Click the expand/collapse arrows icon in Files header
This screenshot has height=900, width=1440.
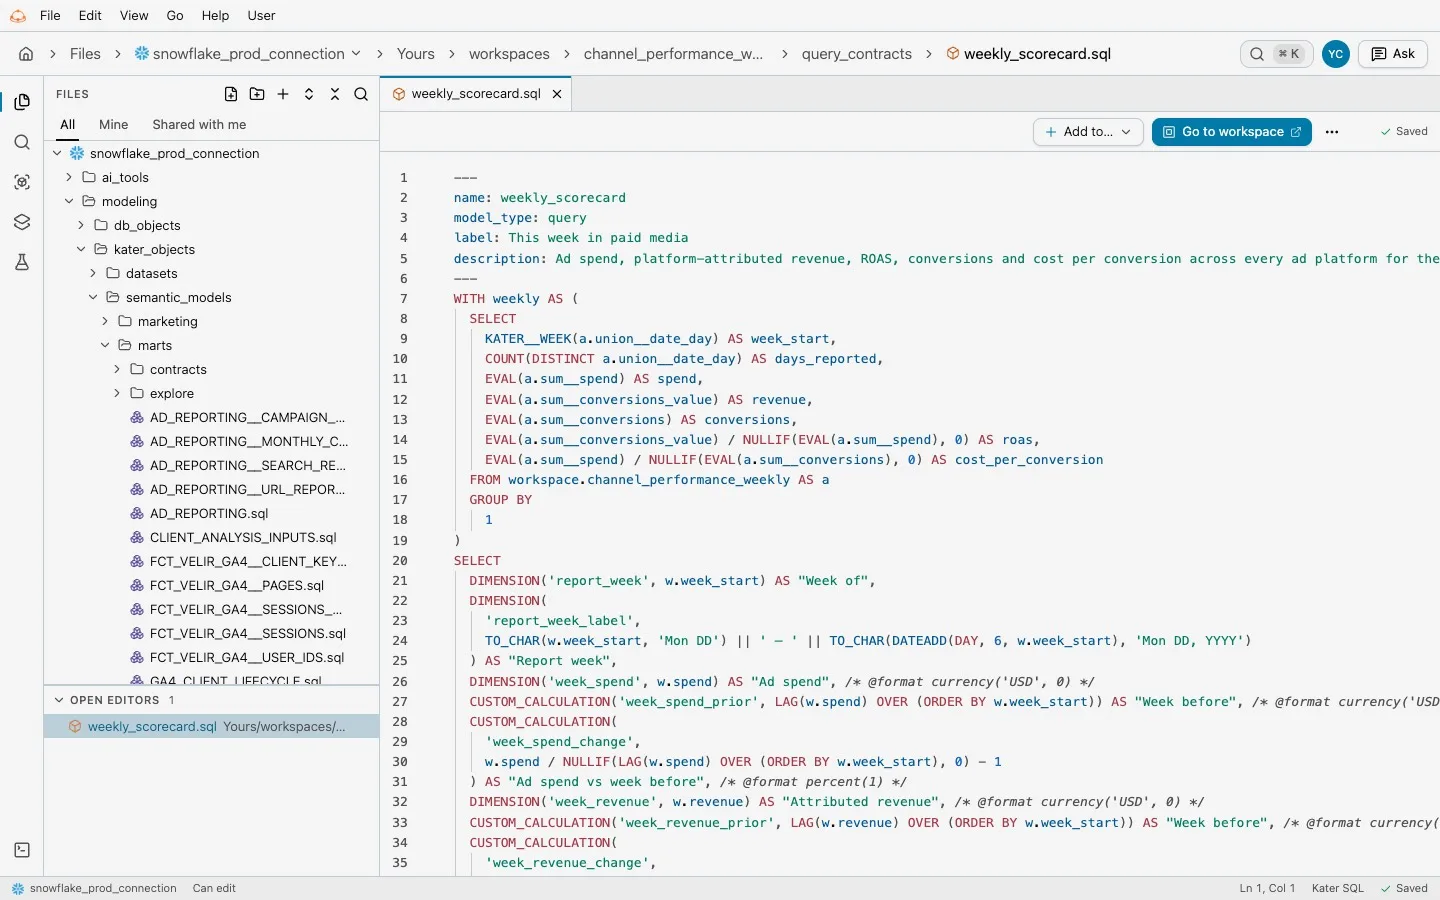(309, 94)
